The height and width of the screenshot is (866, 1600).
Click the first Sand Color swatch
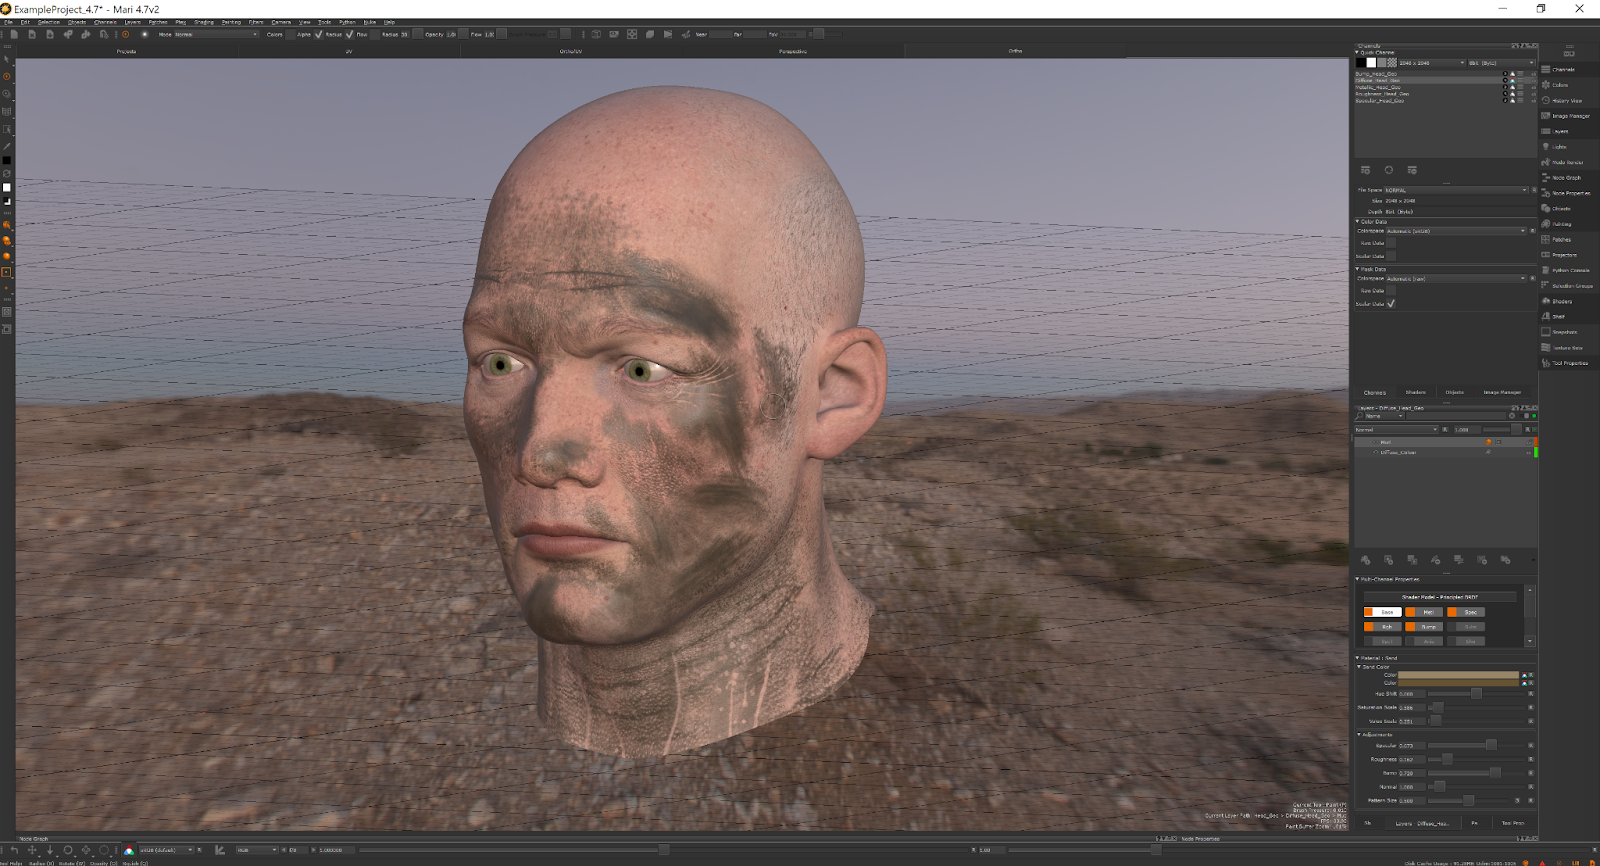(x=1458, y=675)
